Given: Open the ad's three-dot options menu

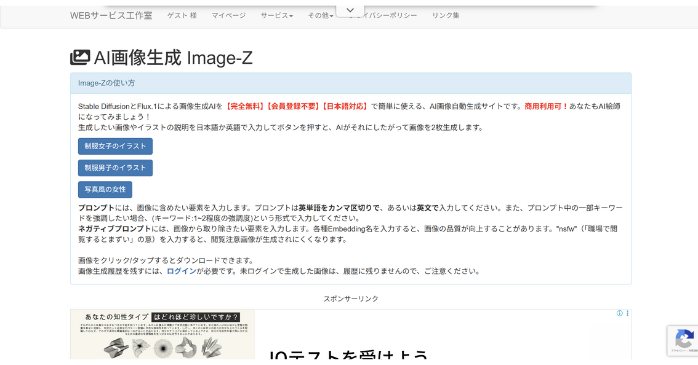Looking at the screenshot, I should click(x=627, y=313).
